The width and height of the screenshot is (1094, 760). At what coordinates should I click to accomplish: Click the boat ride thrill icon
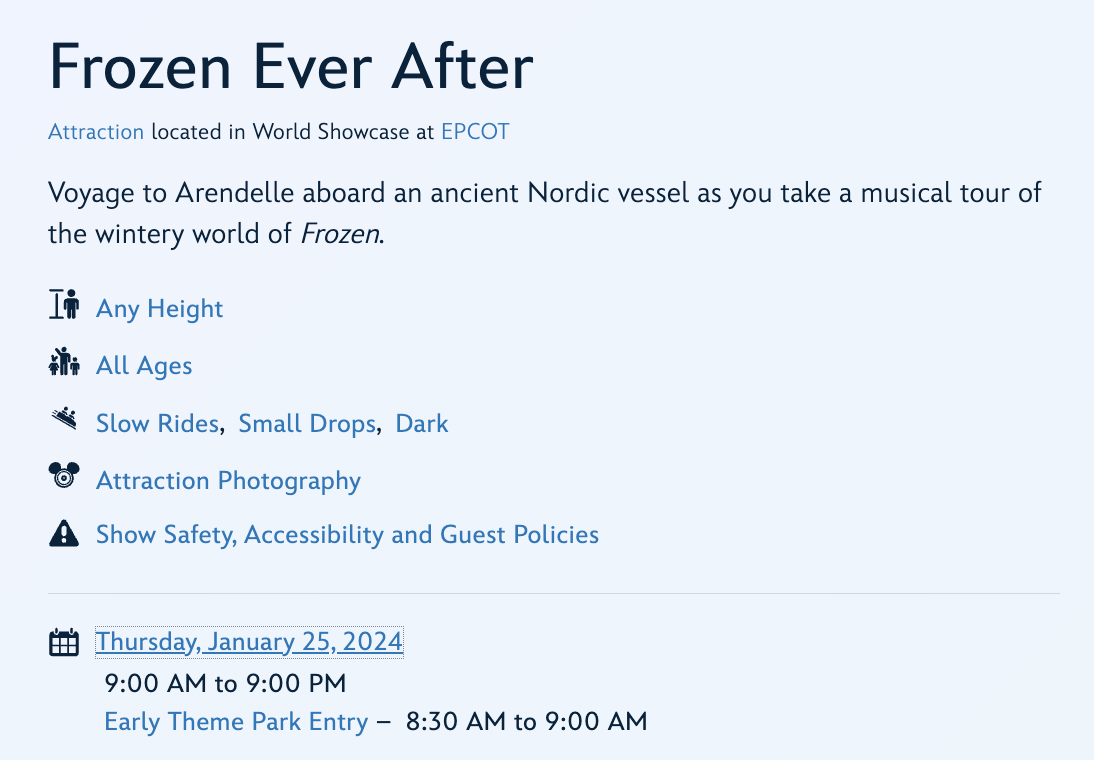pyautogui.click(x=63, y=420)
